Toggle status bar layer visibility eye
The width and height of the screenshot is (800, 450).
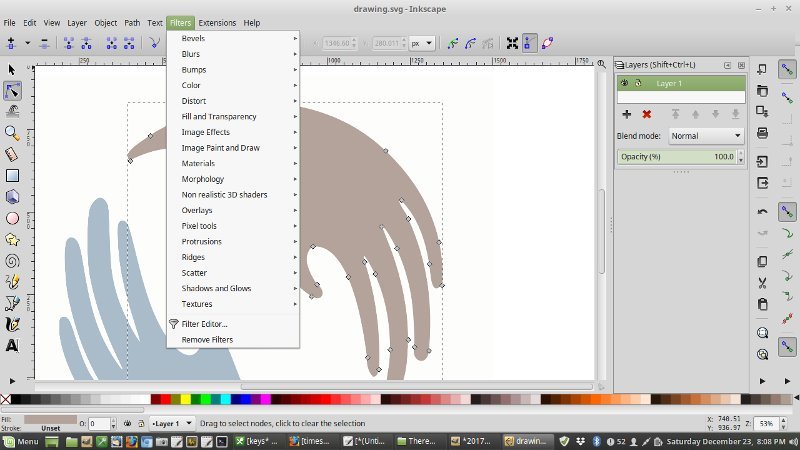coord(127,423)
